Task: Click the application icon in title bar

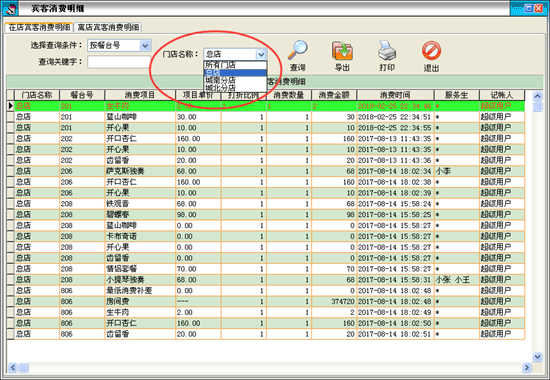Action: (10, 8)
